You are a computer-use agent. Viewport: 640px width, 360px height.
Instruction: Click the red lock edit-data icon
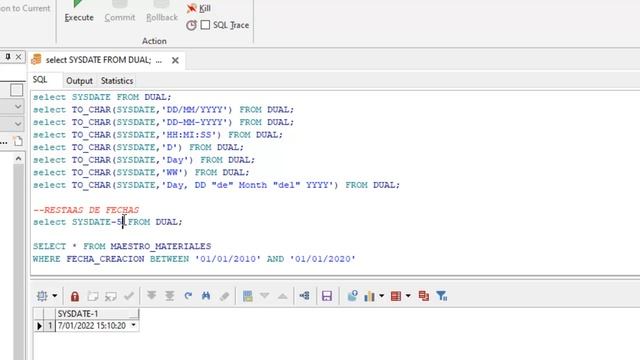click(75, 296)
